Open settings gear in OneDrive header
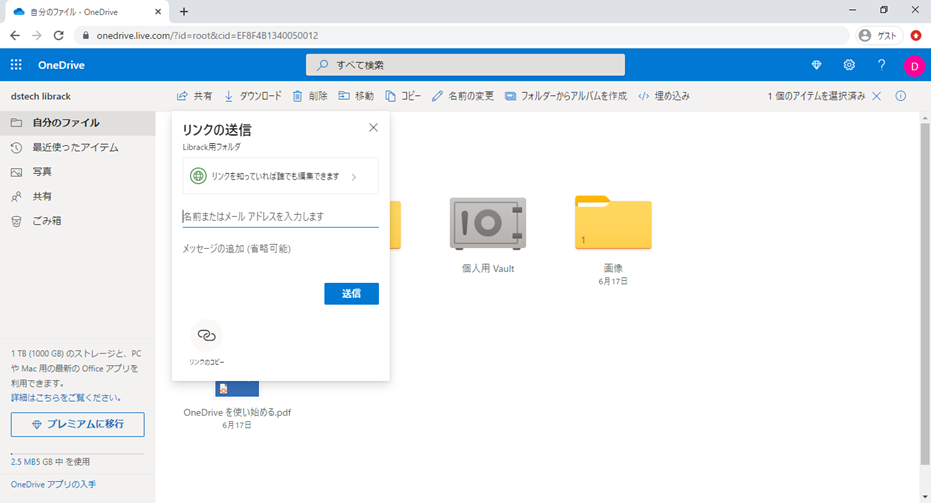This screenshot has height=503, width=931. (x=849, y=65)
